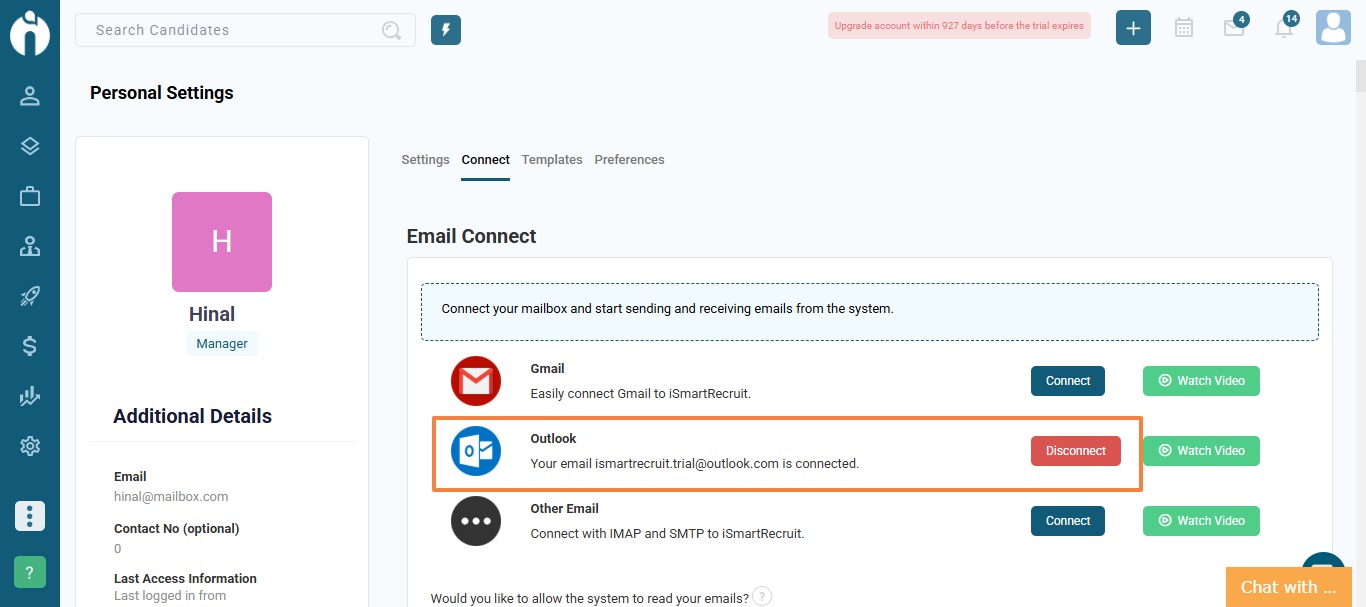Click the Last Access Information label
This screenshot has height=607, width=1366.
point(185,578)
